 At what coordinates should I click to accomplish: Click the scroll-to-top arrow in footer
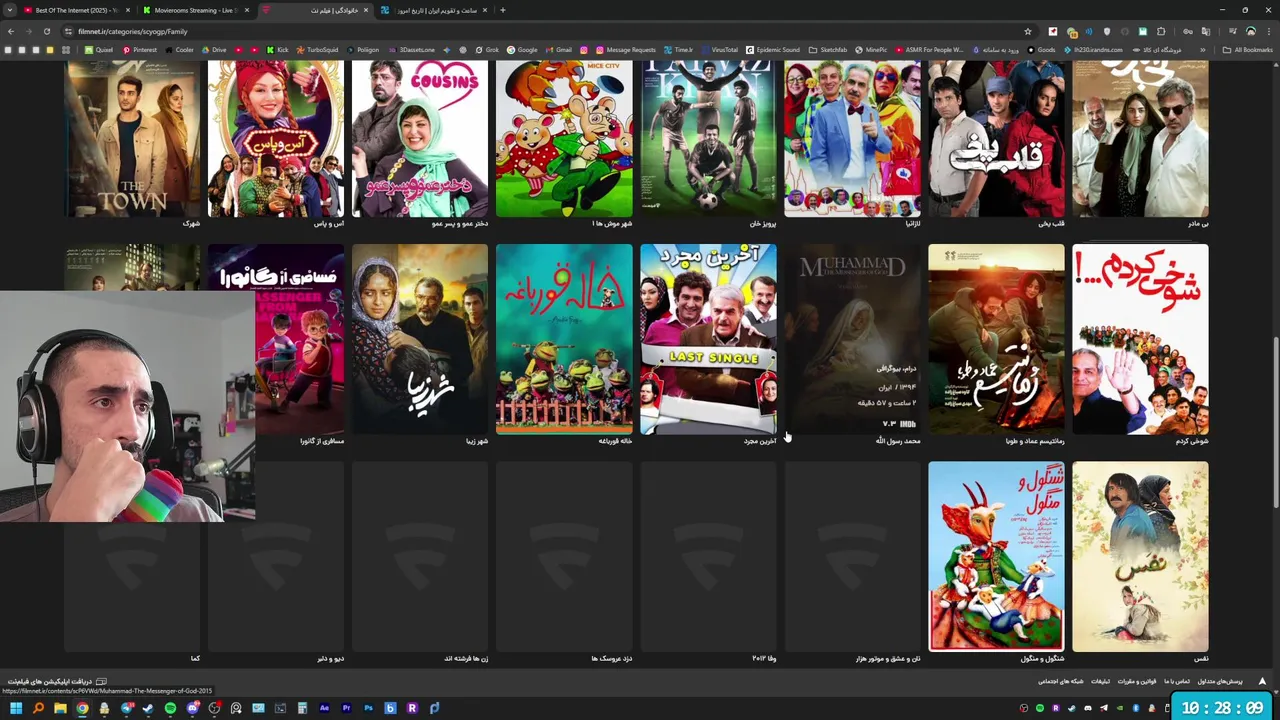pos(1262,681)
